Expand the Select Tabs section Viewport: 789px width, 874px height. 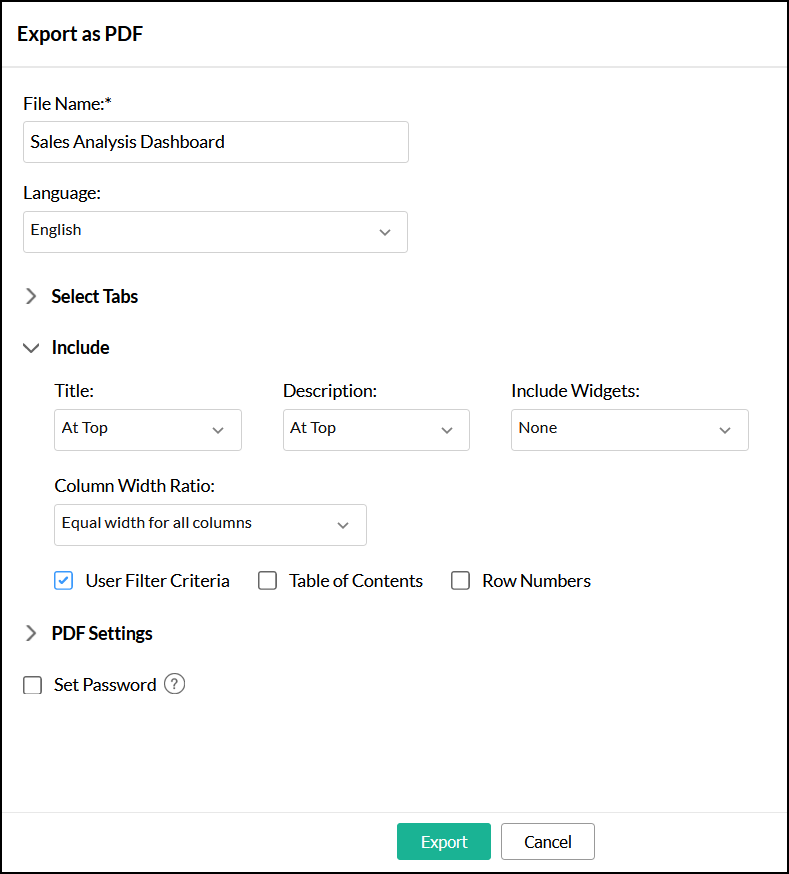pyautogui.click(x=30, y=296)
